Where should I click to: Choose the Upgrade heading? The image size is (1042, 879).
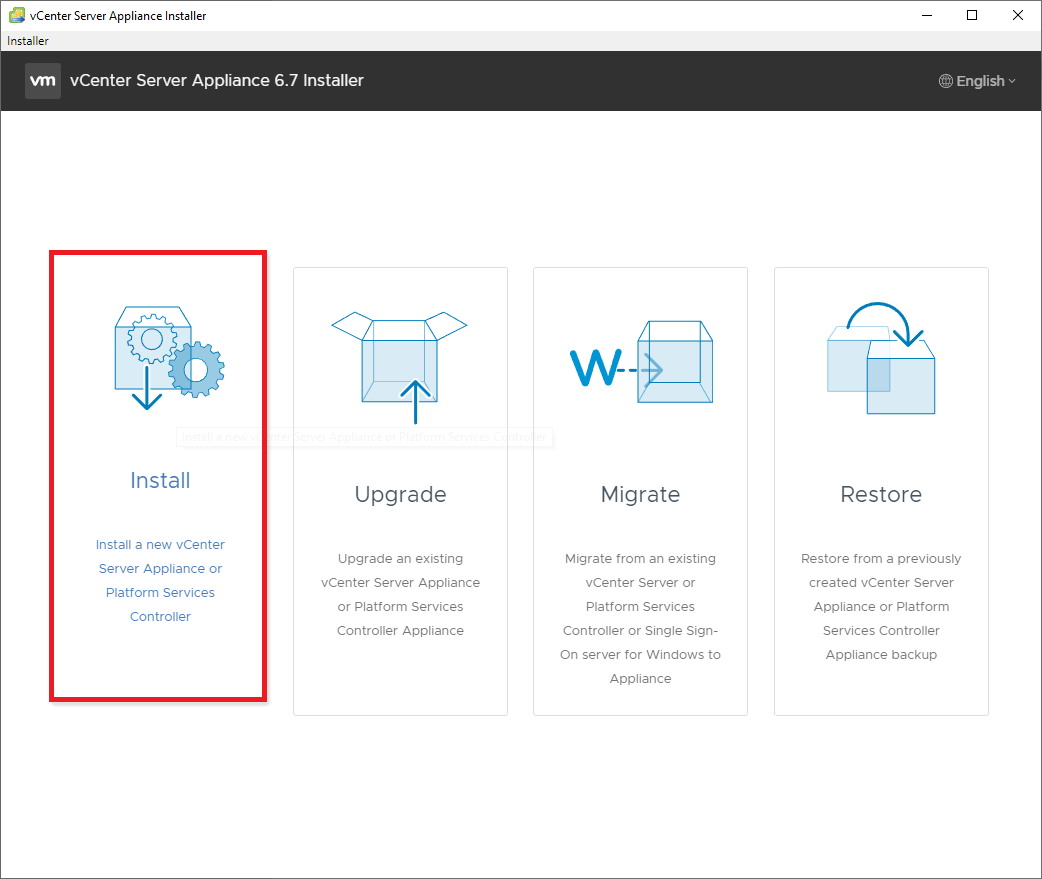tap(400, 495)
